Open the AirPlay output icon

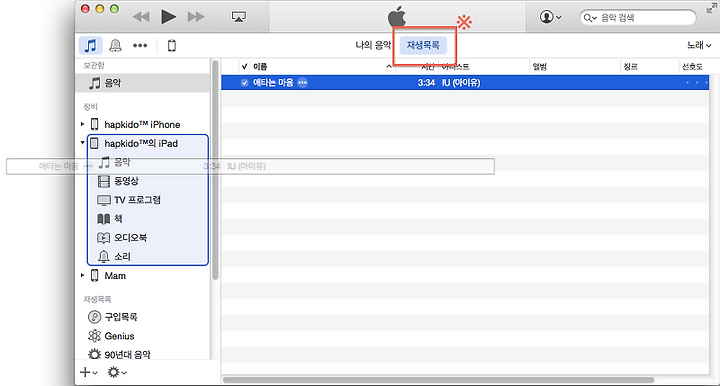pyautogui.click(x=239, y=17)
